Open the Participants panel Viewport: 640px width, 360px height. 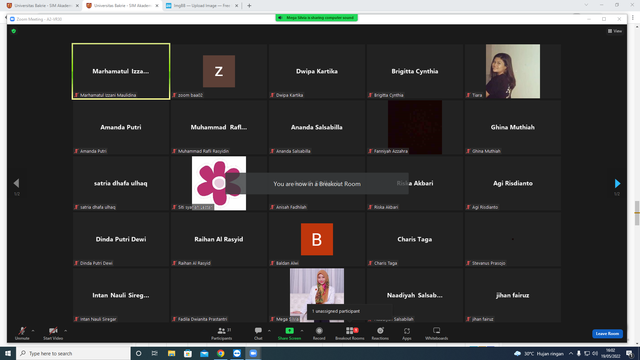click(x=222, y=333)
